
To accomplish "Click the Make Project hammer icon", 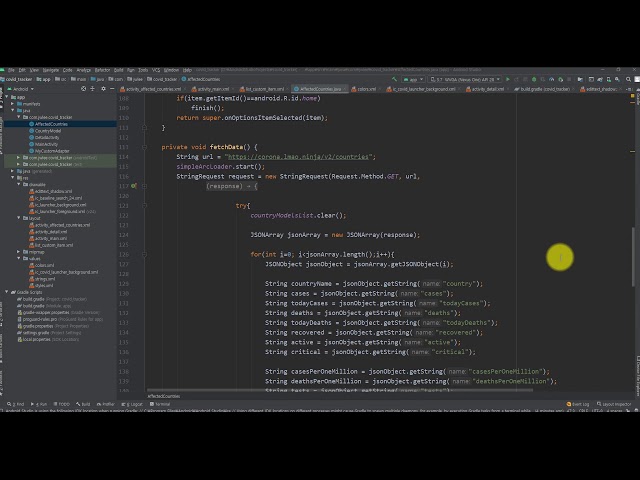I will [x=394, y=79].
